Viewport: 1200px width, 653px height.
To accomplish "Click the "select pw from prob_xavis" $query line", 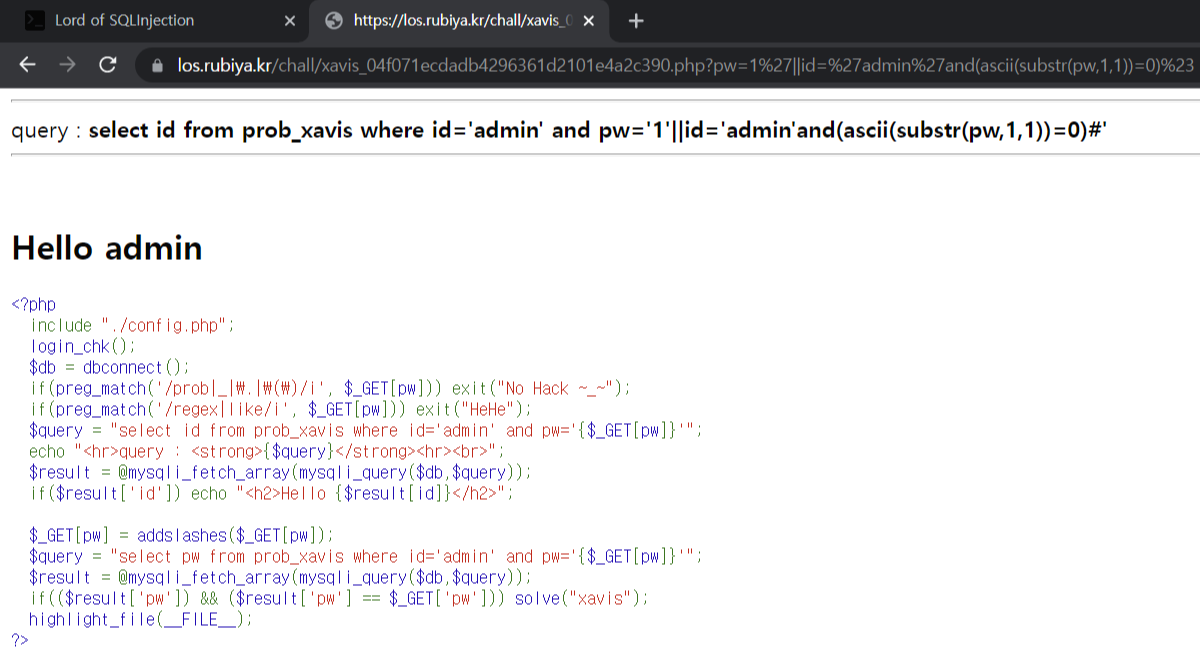I will tap(367, 556).
